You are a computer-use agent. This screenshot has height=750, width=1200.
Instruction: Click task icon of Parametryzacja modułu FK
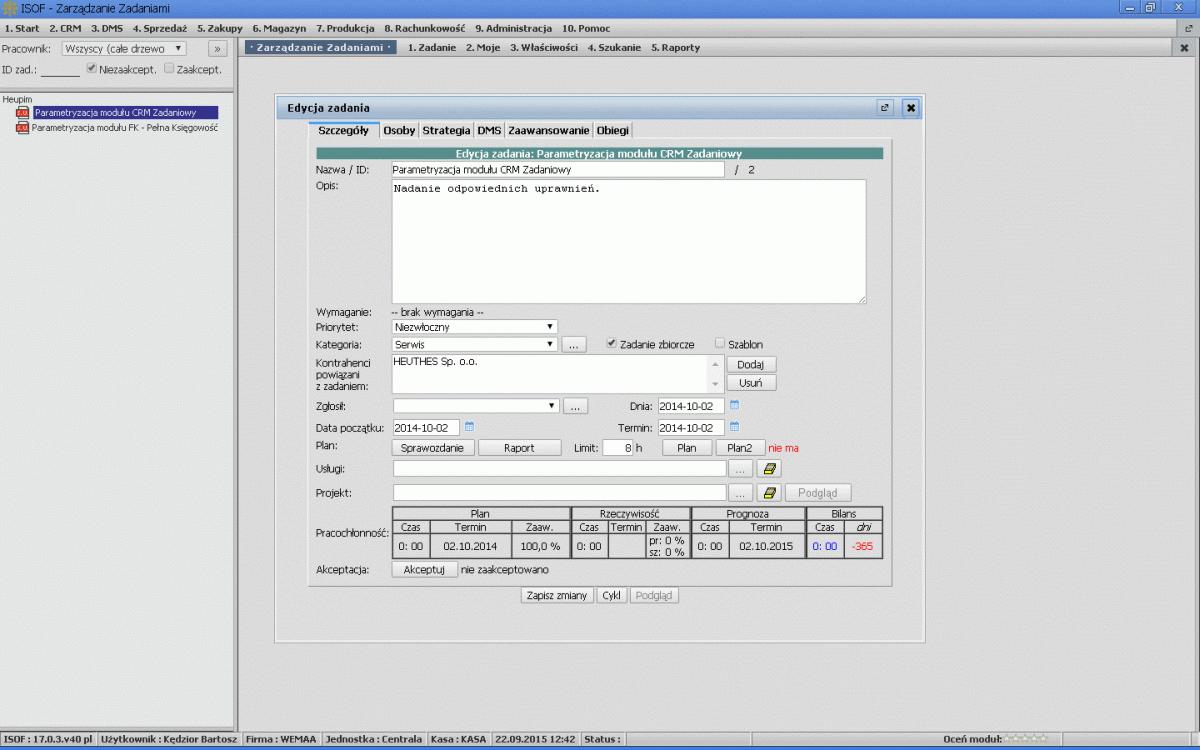(x=23, y=128)
